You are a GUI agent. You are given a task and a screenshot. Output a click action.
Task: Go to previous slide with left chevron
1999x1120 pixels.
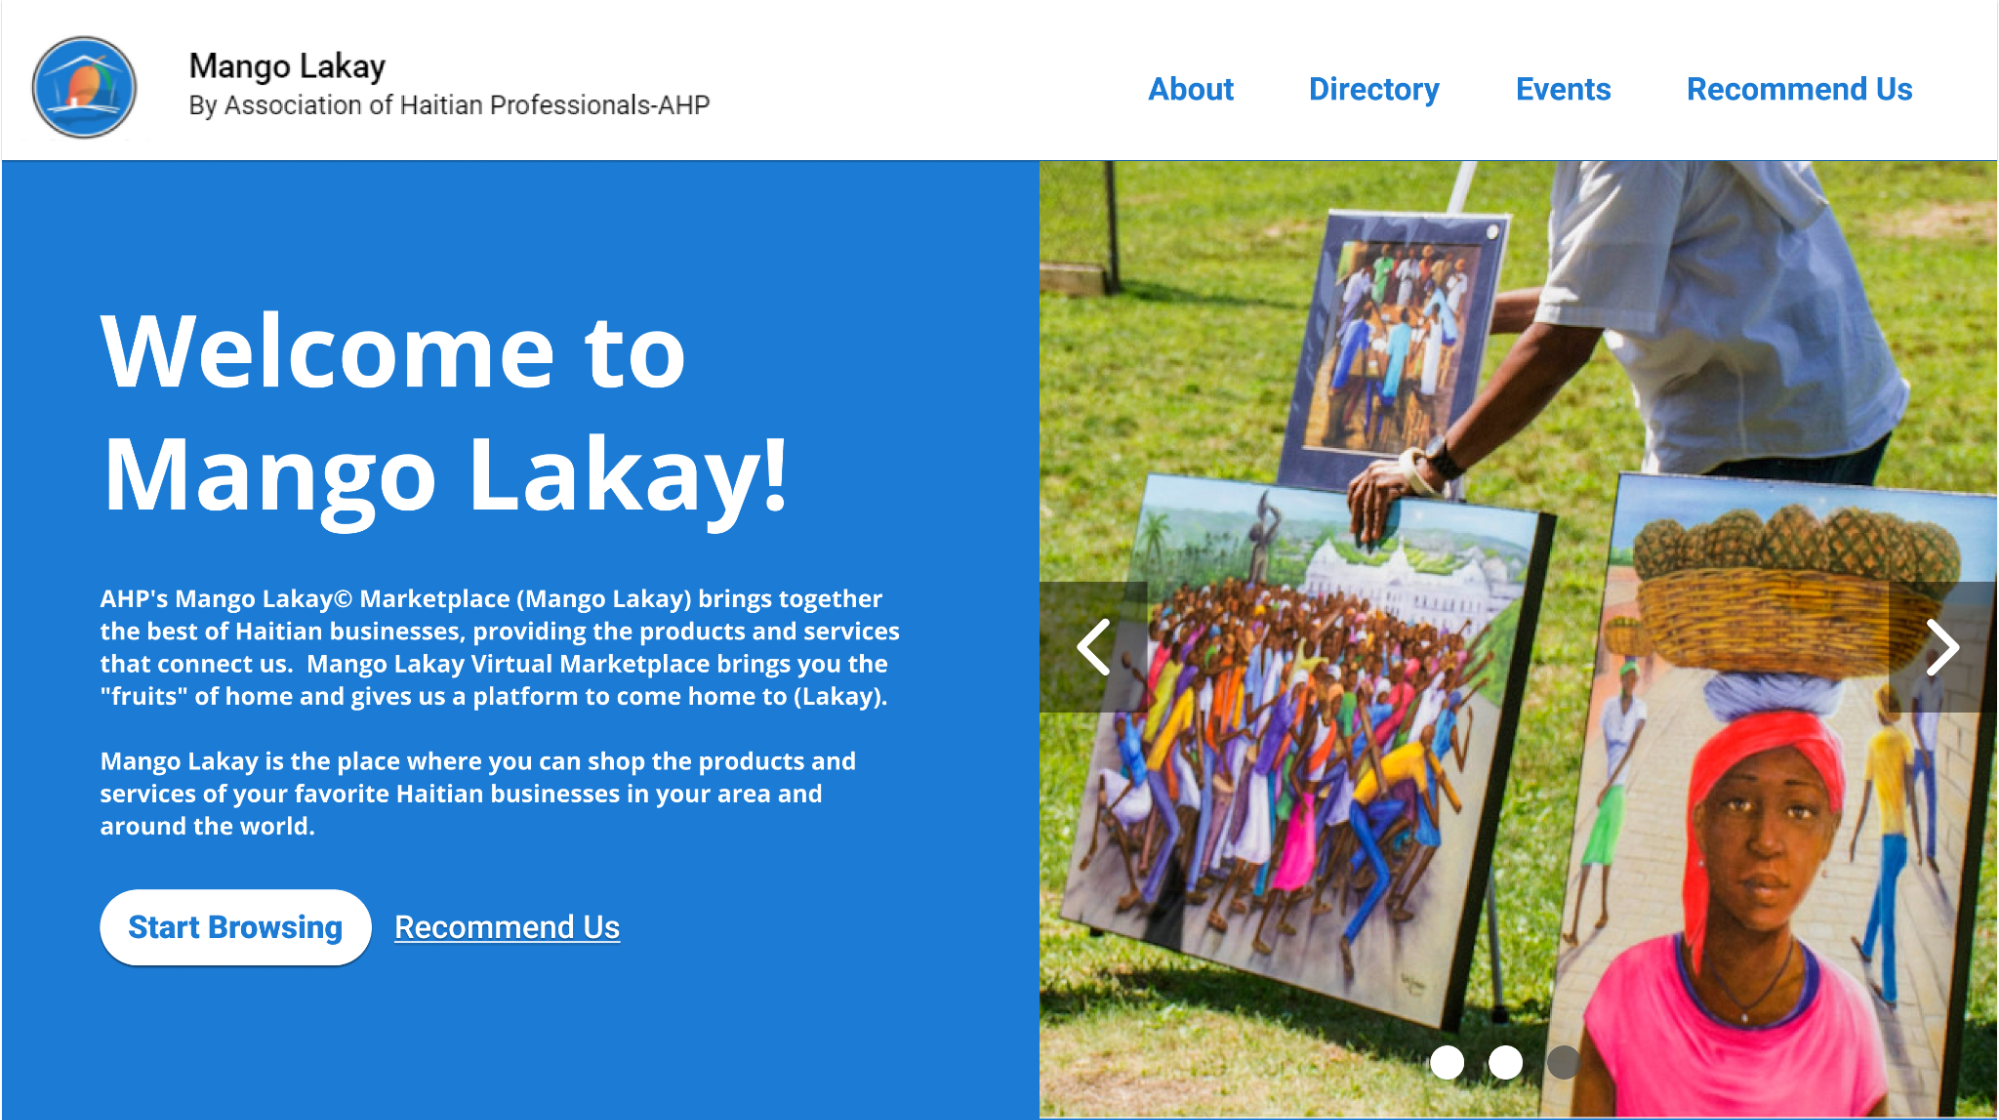tap(1094, 647)
